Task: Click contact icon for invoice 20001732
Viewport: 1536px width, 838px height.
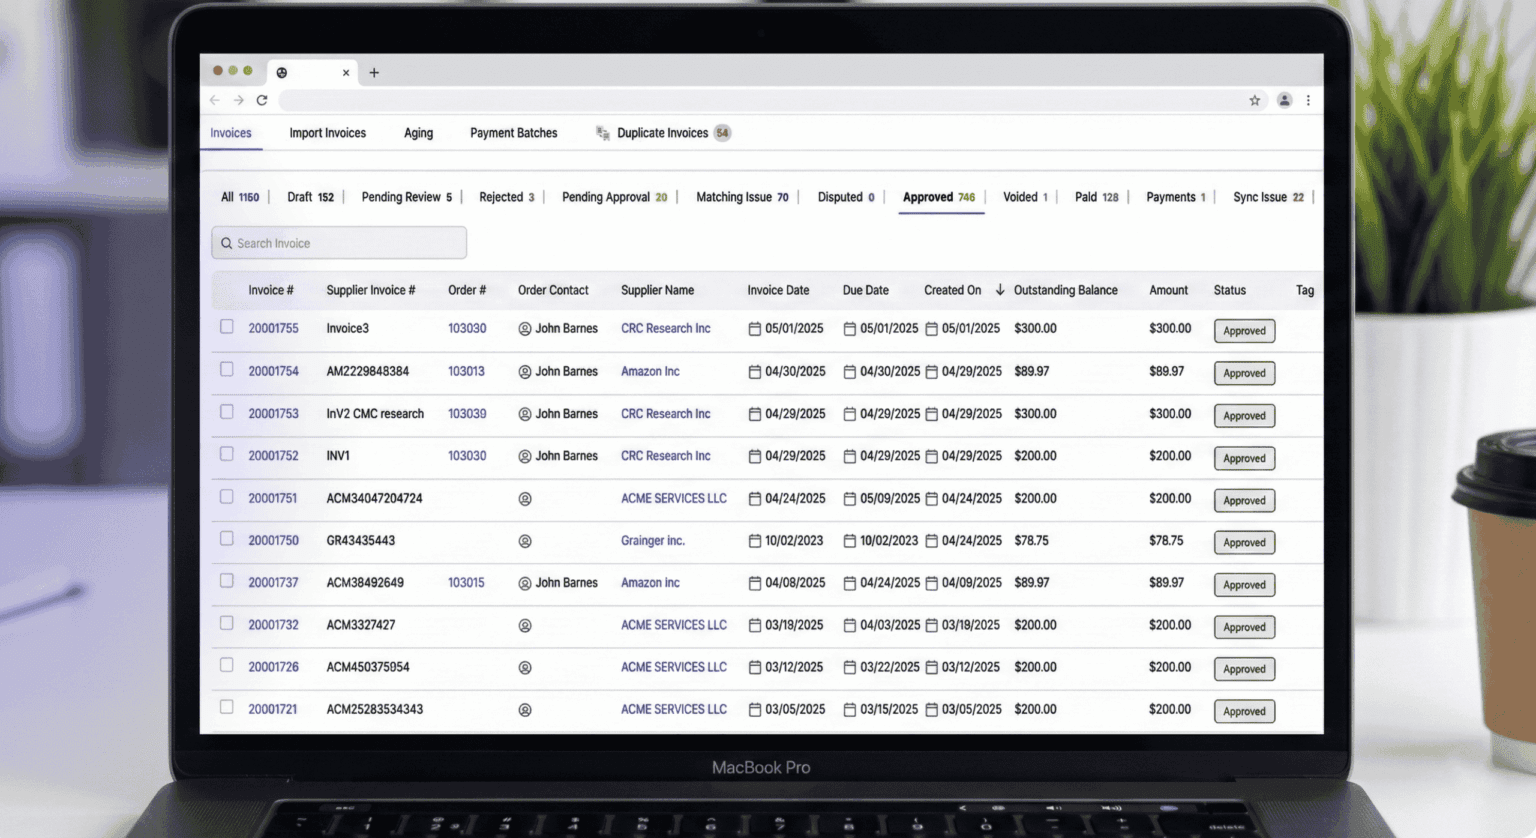Action: coord(525,626)
